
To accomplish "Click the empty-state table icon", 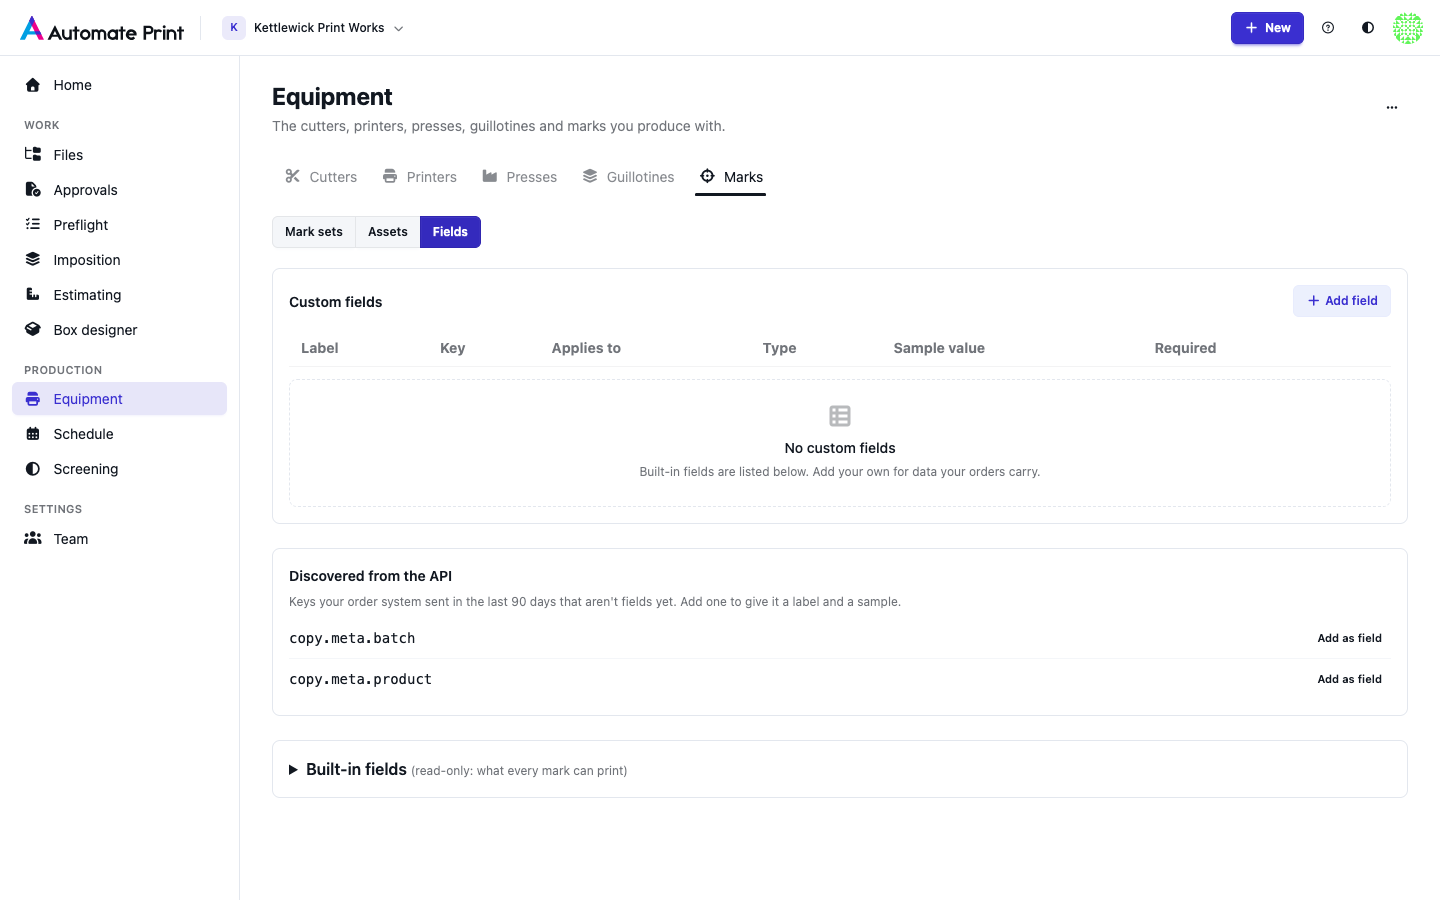I will pos(840,416).
